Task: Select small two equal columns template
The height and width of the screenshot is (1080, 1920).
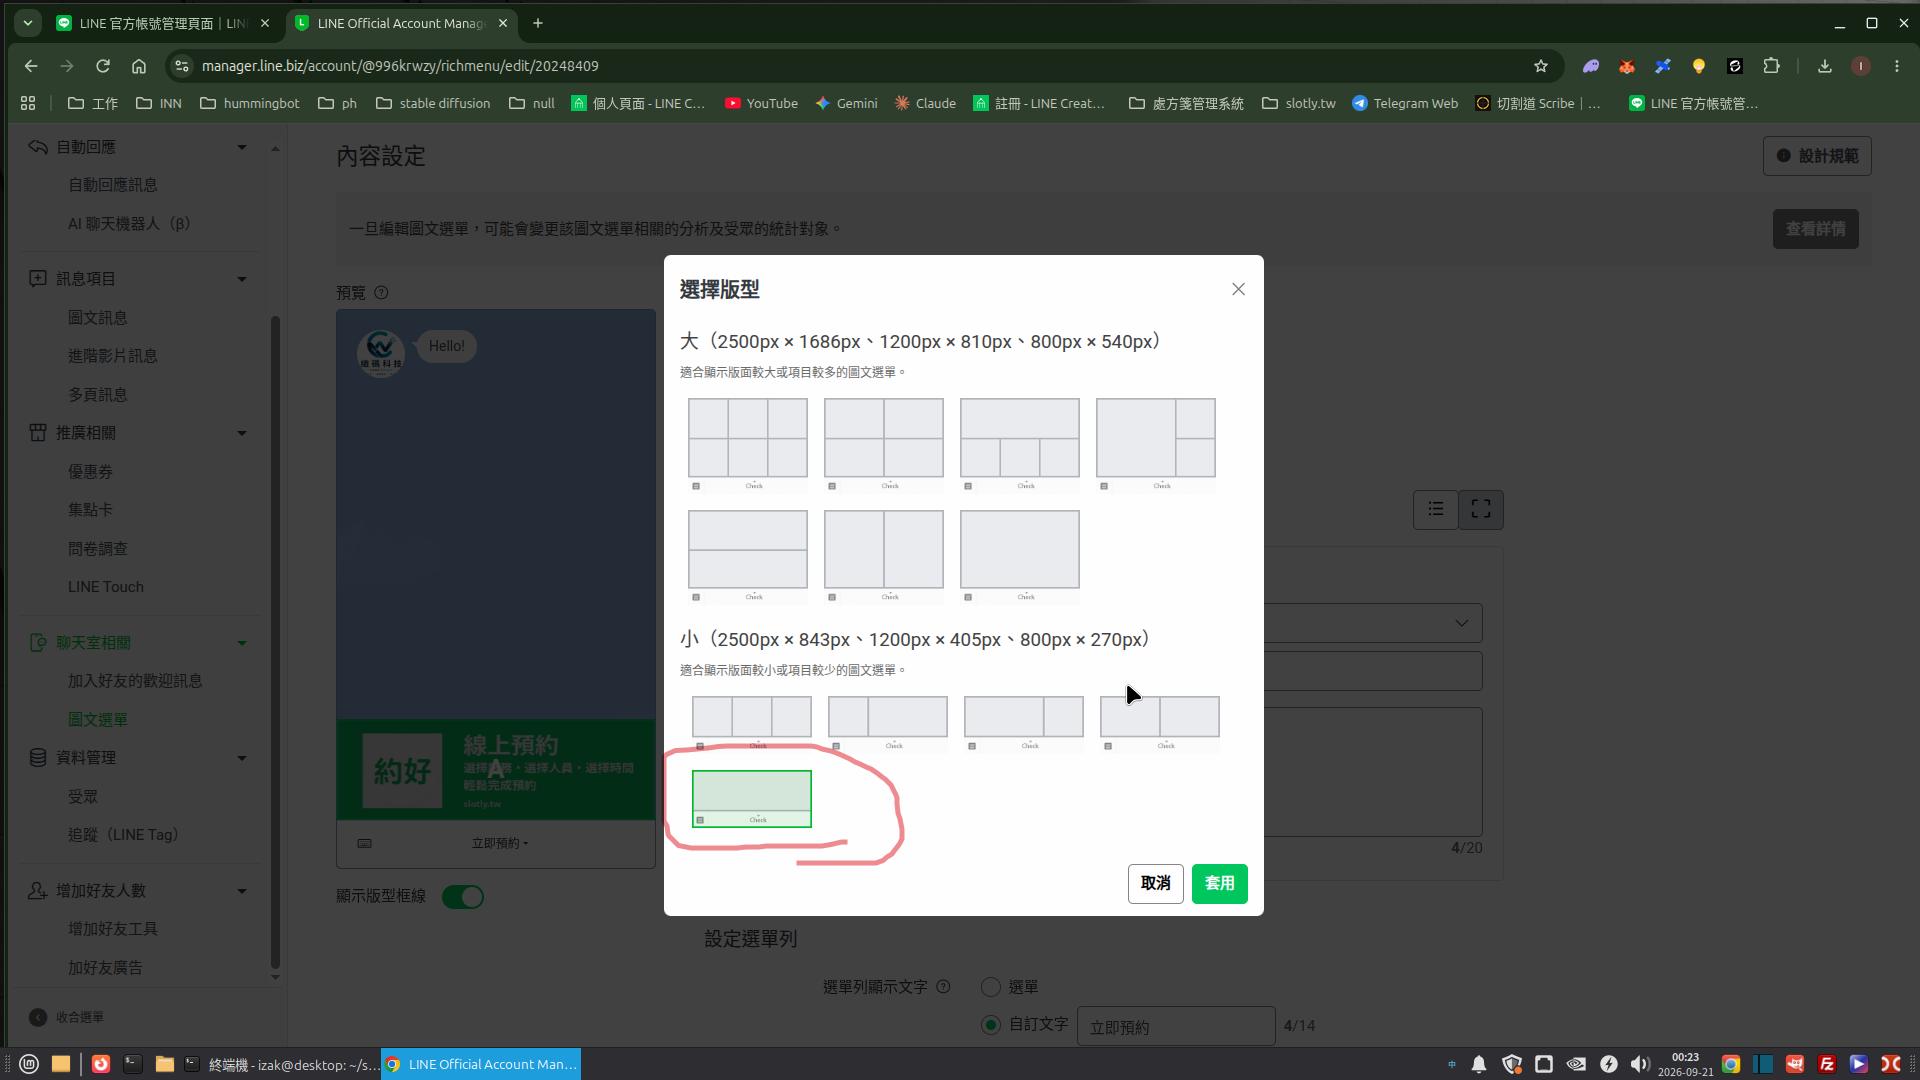Action: coord(1160,724)
